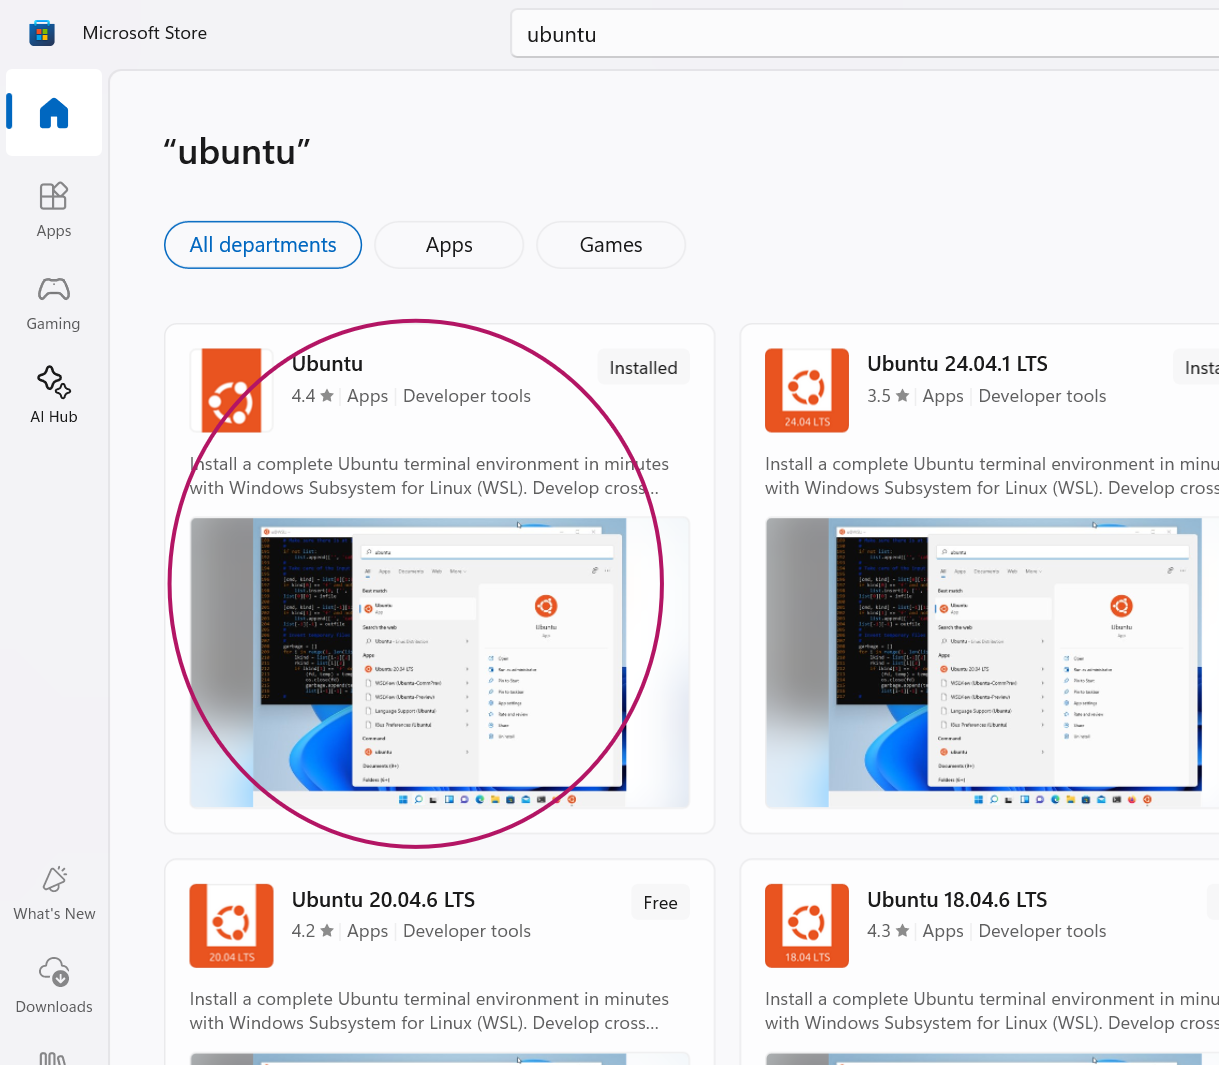This screenshot has width=1219, height=1065.
Task: Go to the Gaming section
Action: (x=54, y=303)
